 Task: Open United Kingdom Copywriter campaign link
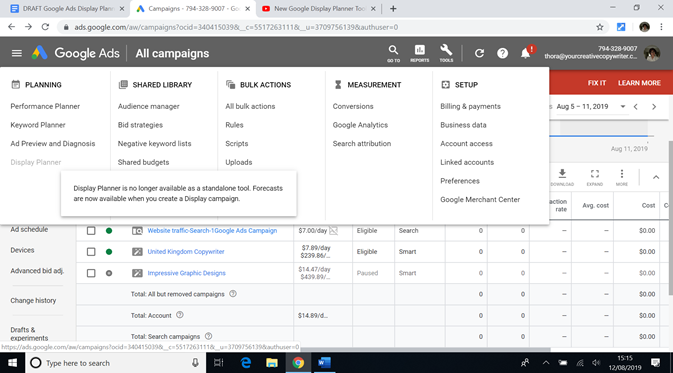(186, 252)
